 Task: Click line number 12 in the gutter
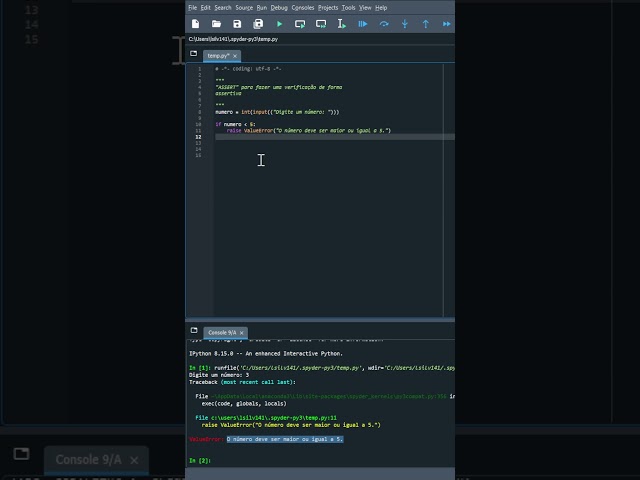tap(198, 137)
